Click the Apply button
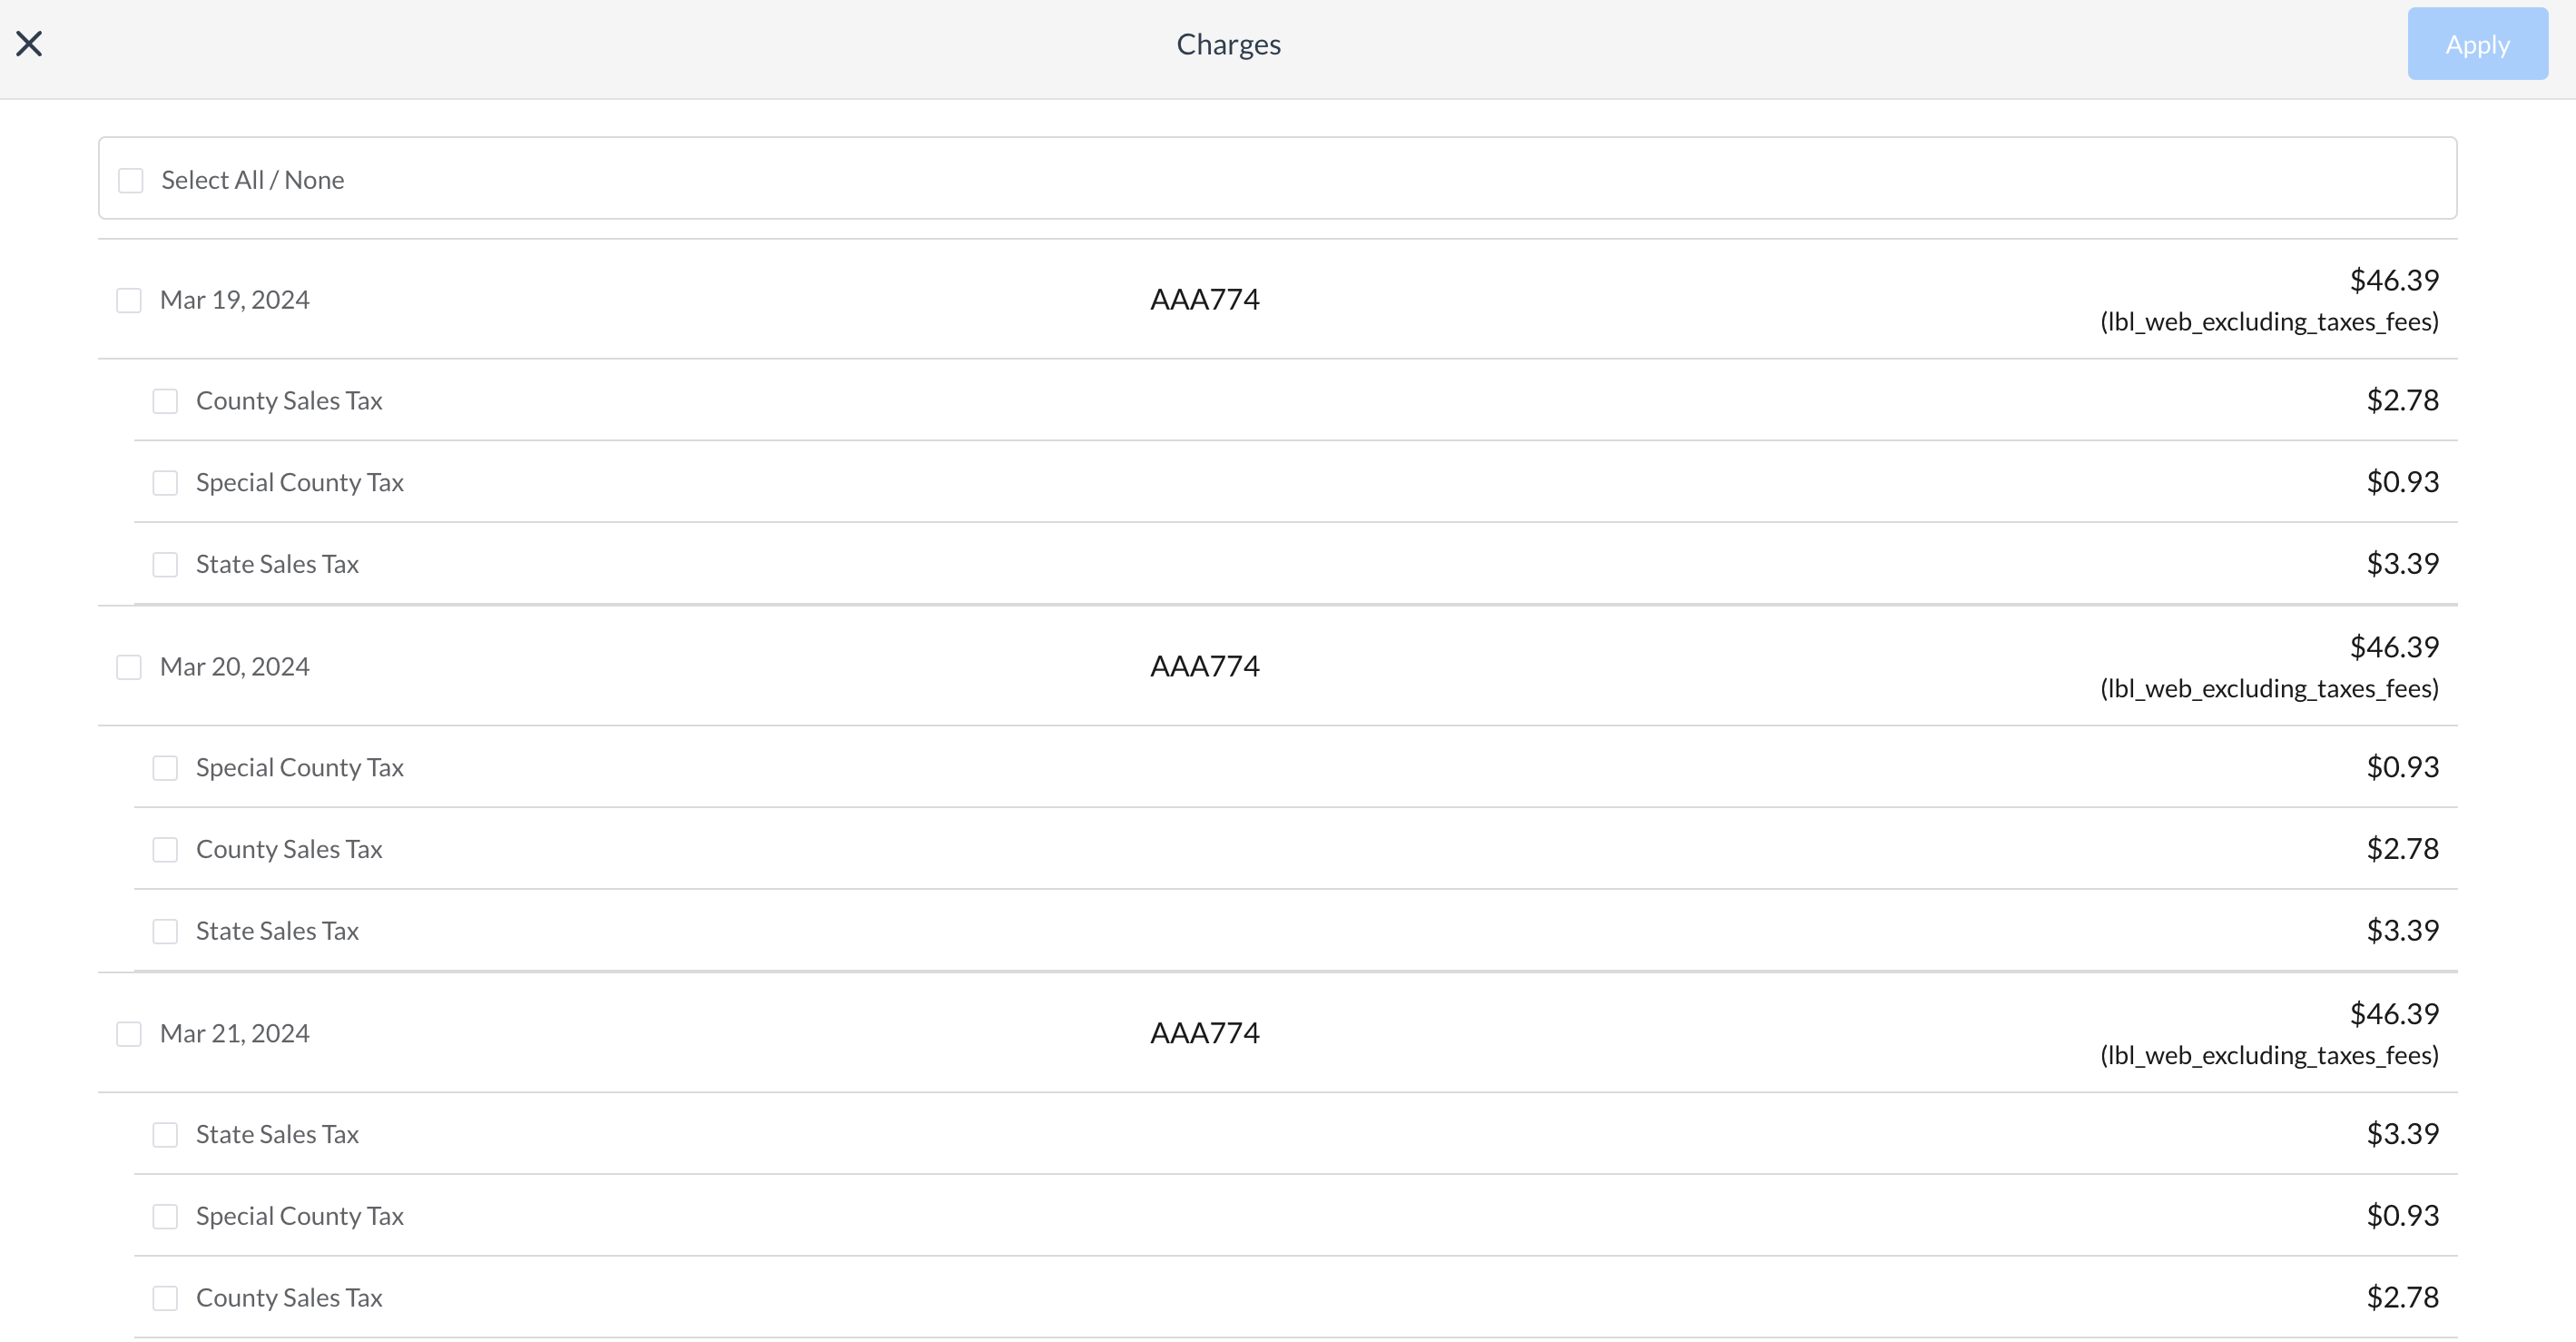The image size is (2576, 1342). [x=2477, y=43]
